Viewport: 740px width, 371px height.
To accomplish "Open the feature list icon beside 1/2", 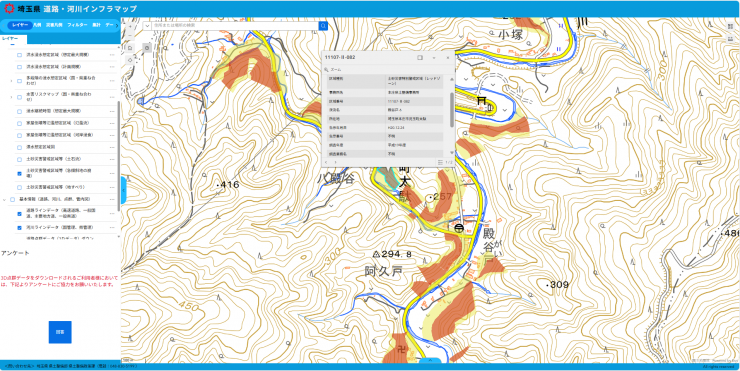I will point(440,162).
